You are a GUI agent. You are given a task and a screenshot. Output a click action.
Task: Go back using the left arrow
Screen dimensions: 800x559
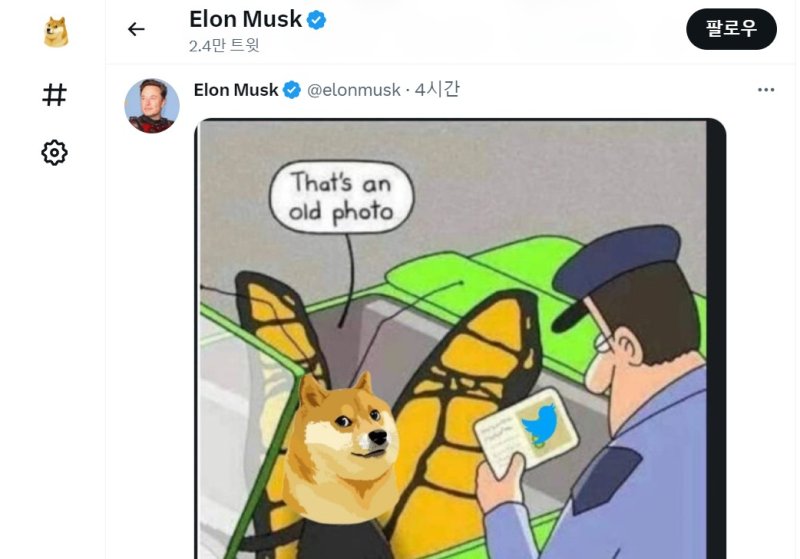tap(136, 29)
